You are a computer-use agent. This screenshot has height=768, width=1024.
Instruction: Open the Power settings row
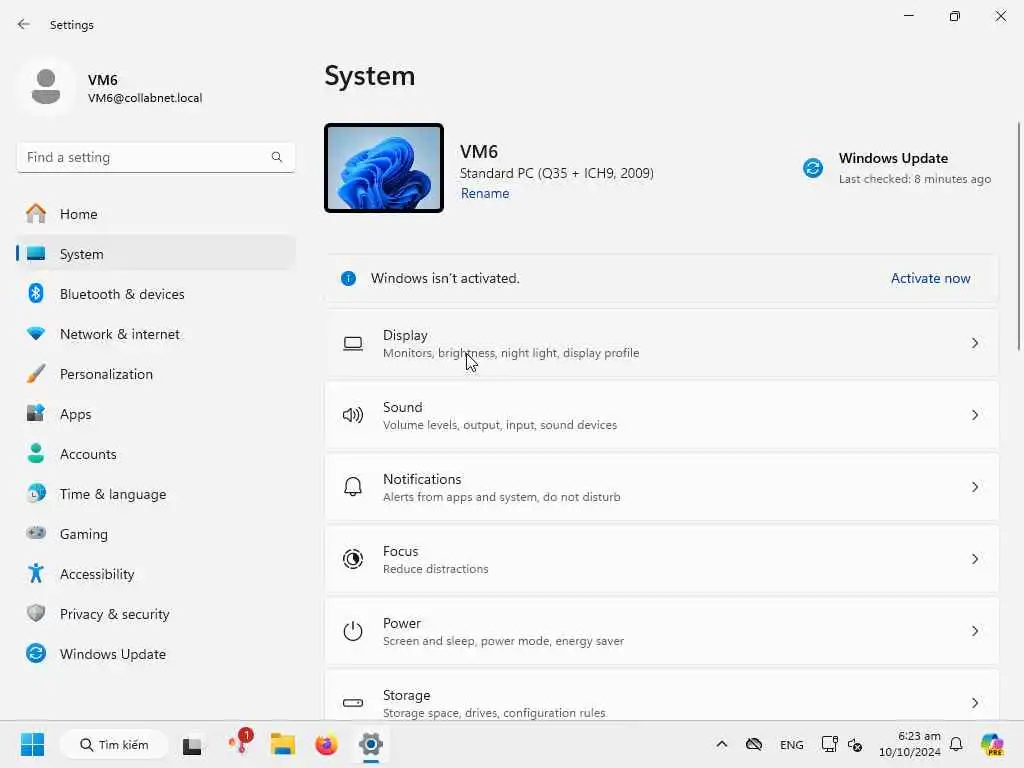tap(662, 631)
